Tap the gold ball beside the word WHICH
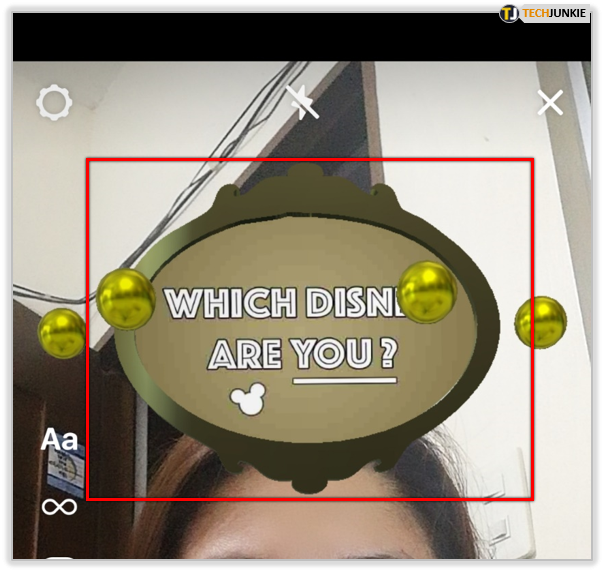Screen dimensions: 604x572 [126, 297]
